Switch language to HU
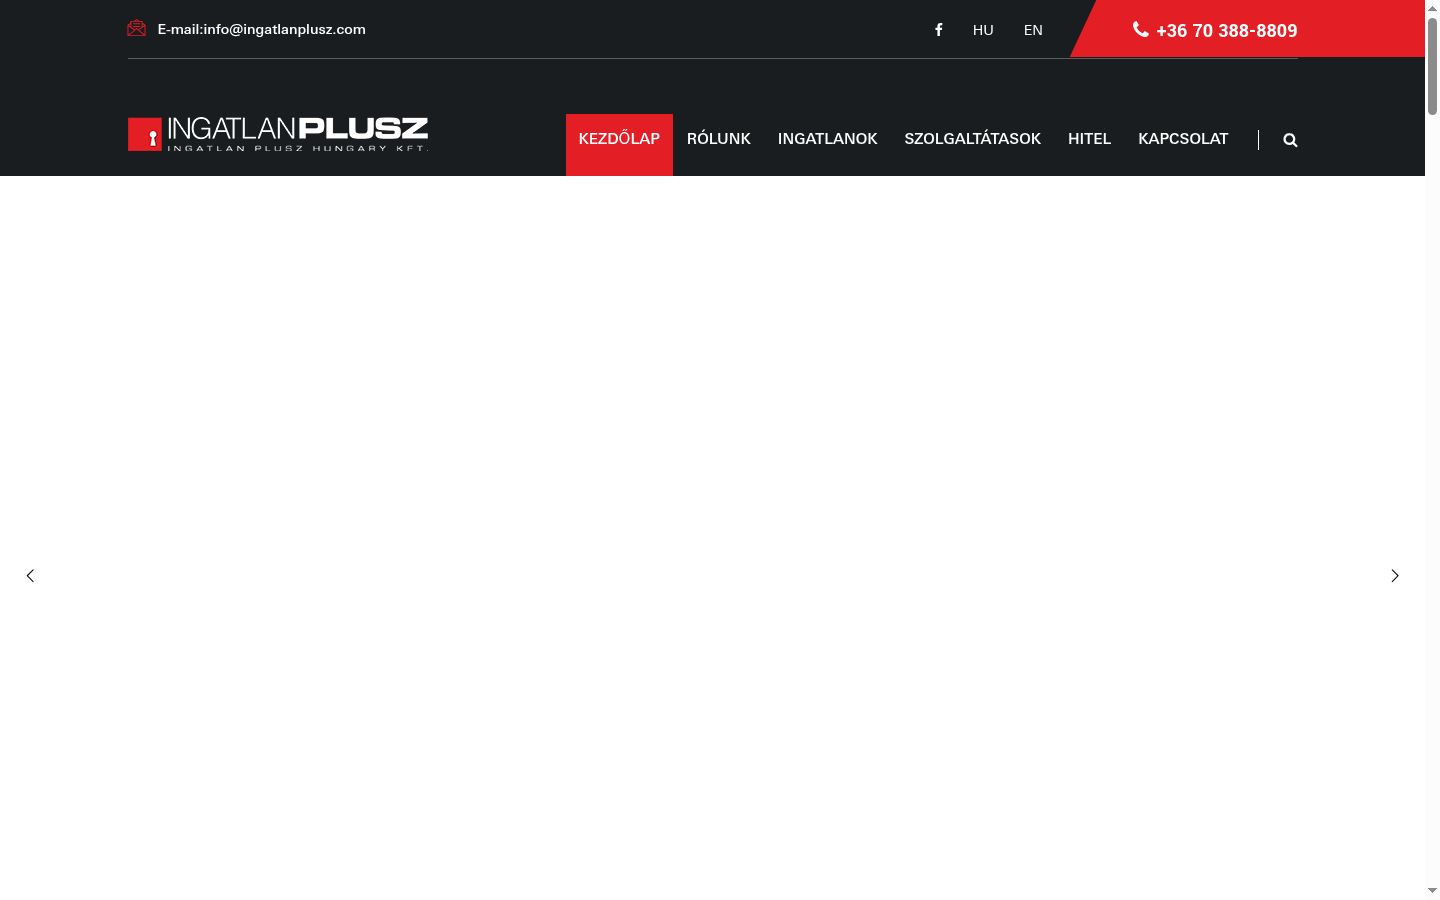This screenshot has height=900, width=1440. click(983, 30)
